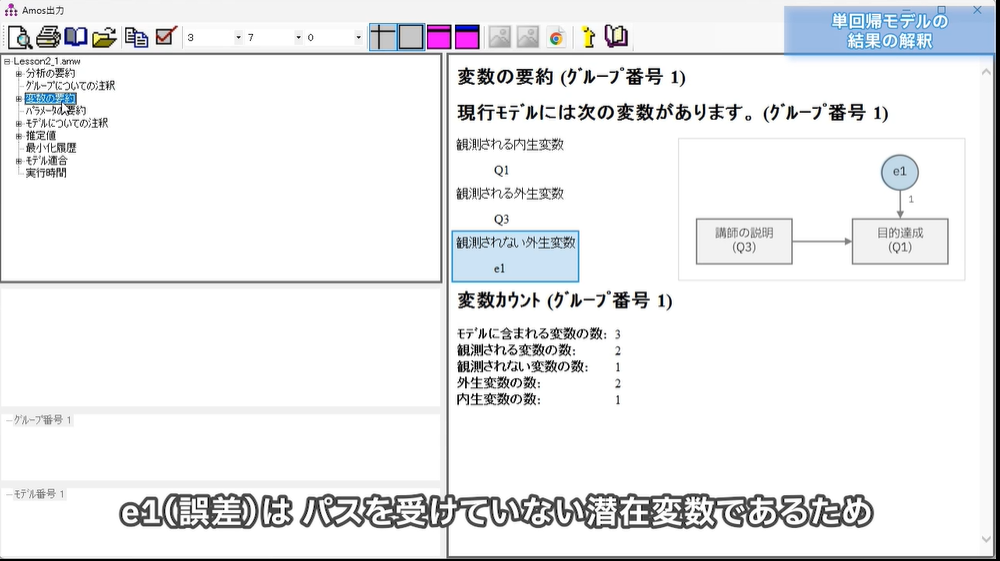Select モデル適合 label in the tree

(46, 161)
